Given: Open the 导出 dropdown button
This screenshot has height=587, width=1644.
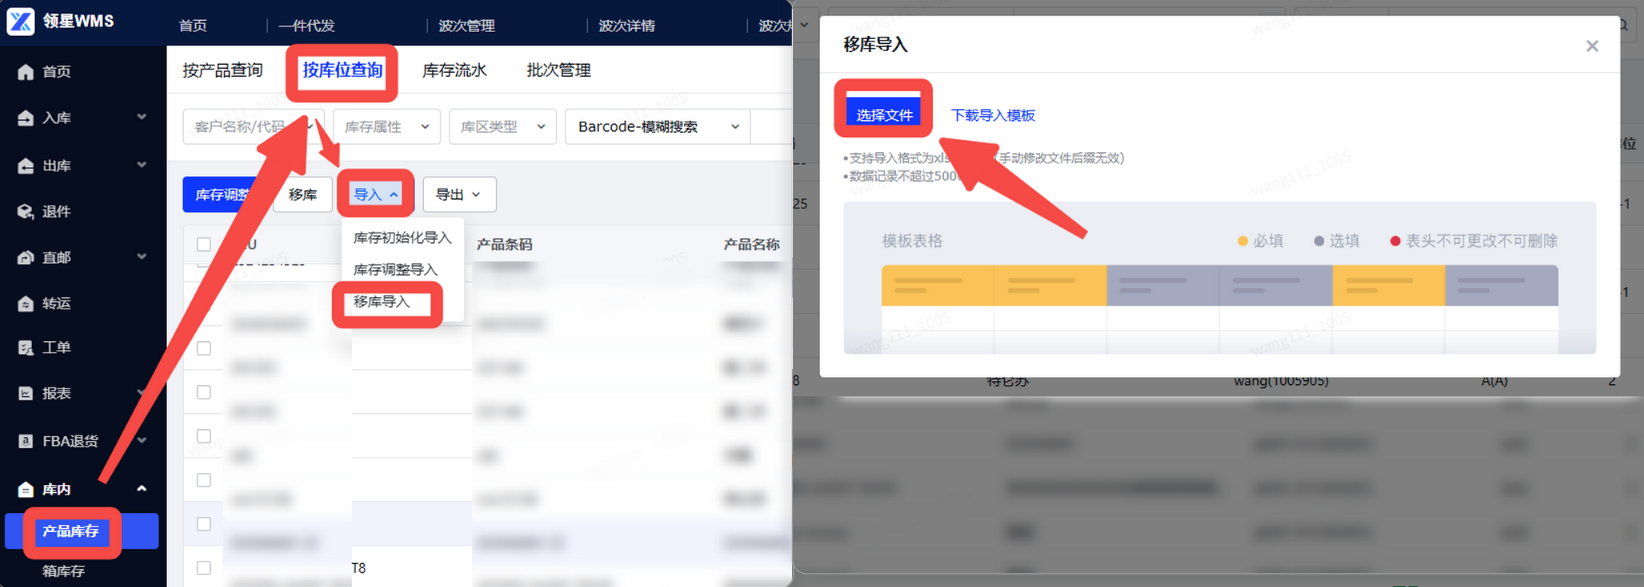Looking at the screenshot, I should pos(459,195).
